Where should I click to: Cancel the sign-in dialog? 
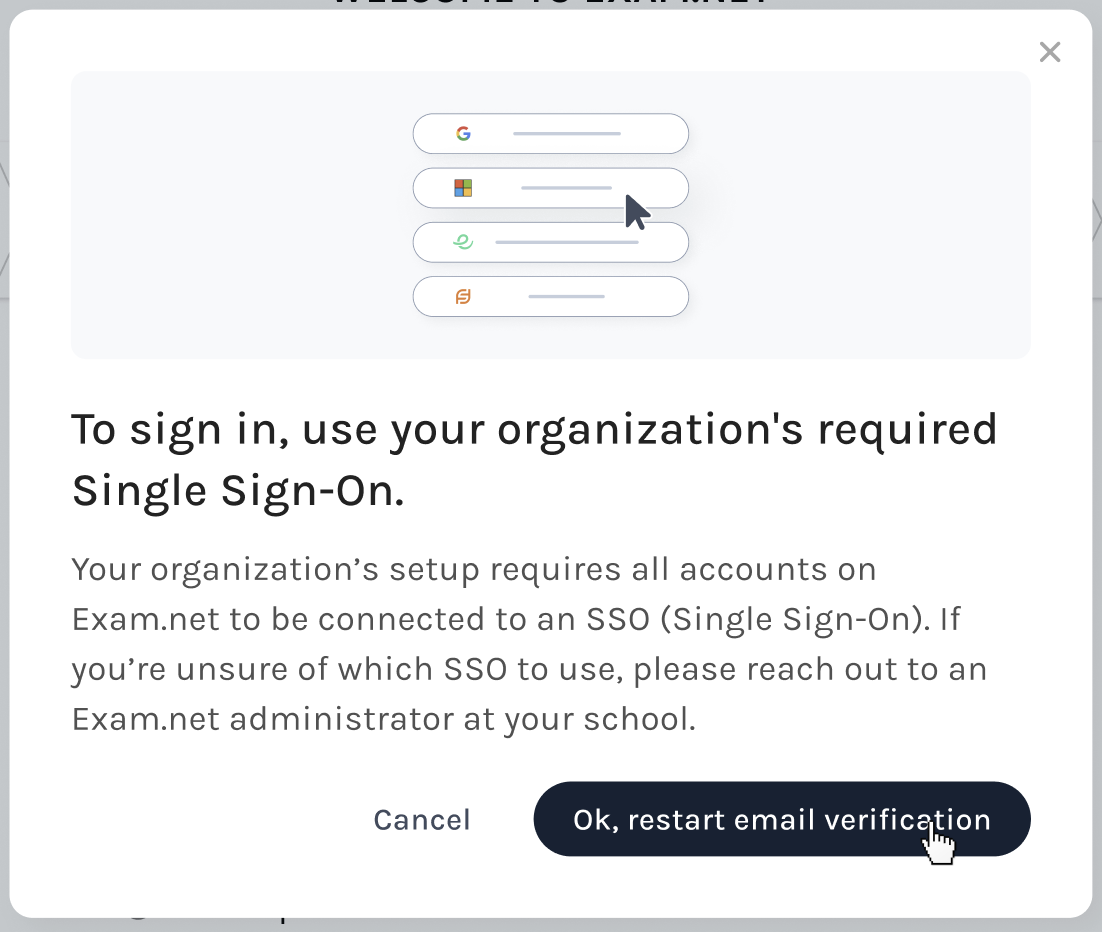(x=422, y=820)
